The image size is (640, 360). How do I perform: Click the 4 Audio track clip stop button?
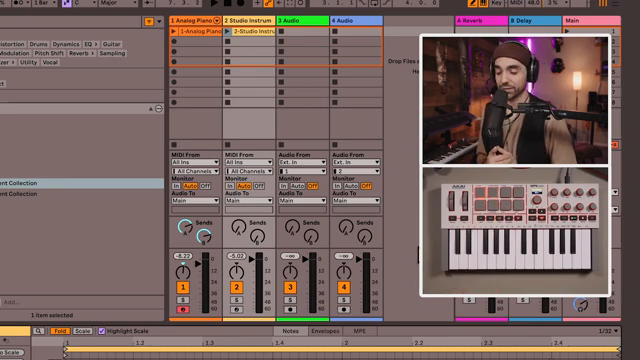click(335, 144)
